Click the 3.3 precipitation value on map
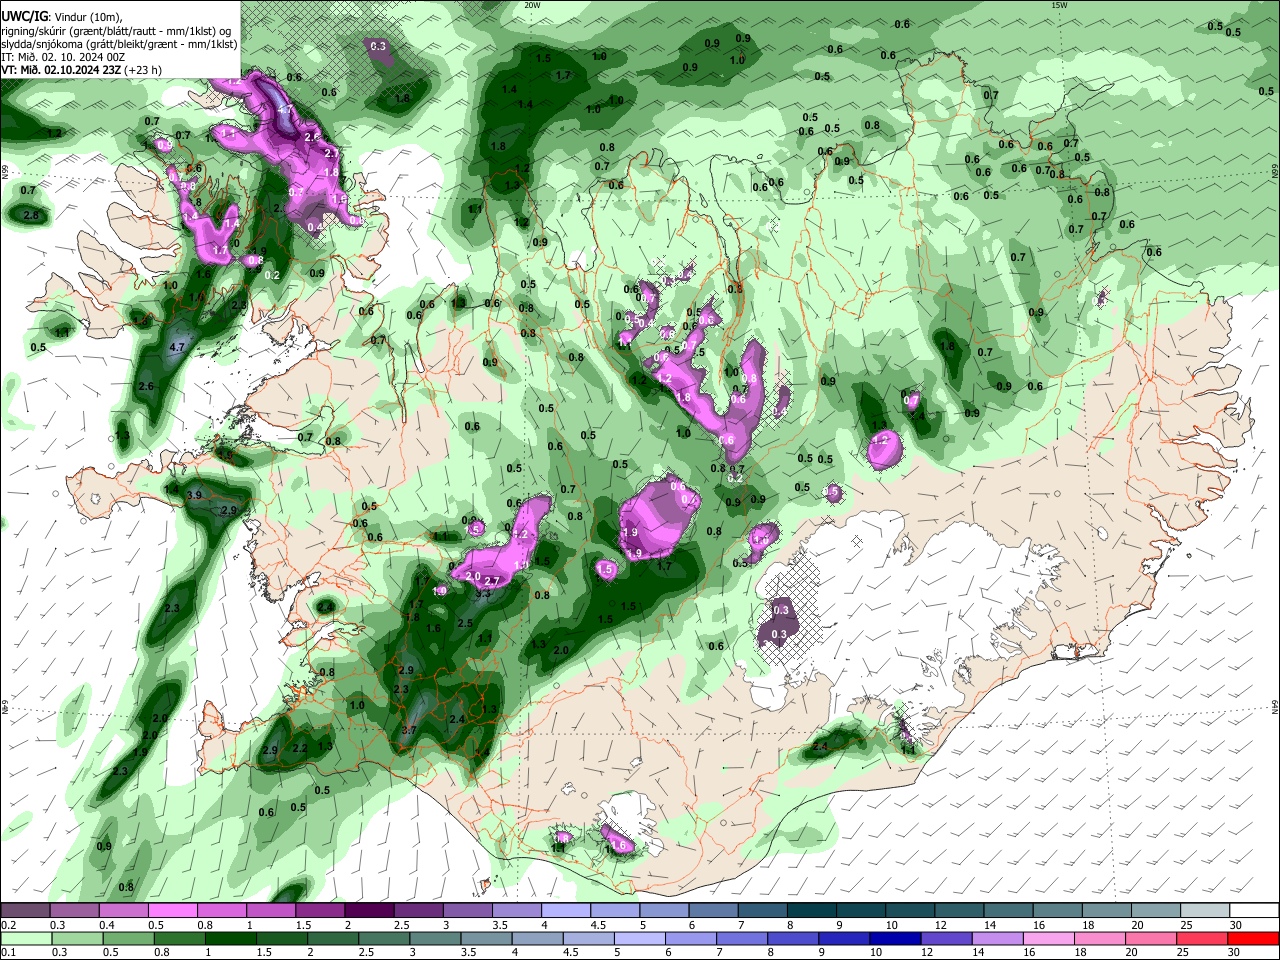This screenshot has width=1280, height=960. coord(481,594)
